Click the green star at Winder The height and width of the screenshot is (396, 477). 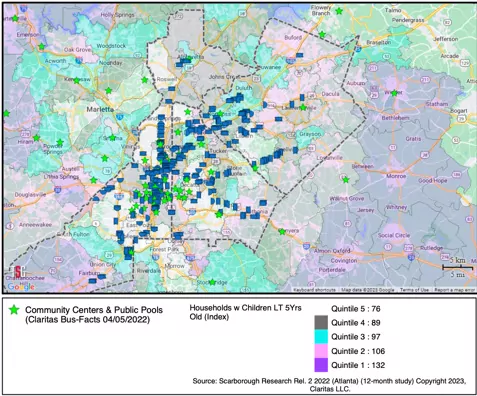pos(394,93)
